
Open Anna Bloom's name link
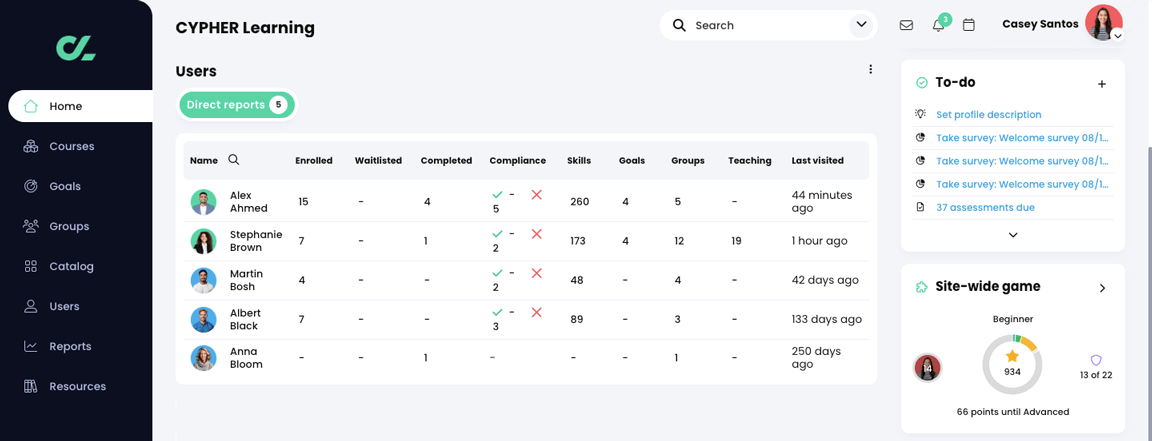click(246, 358)
